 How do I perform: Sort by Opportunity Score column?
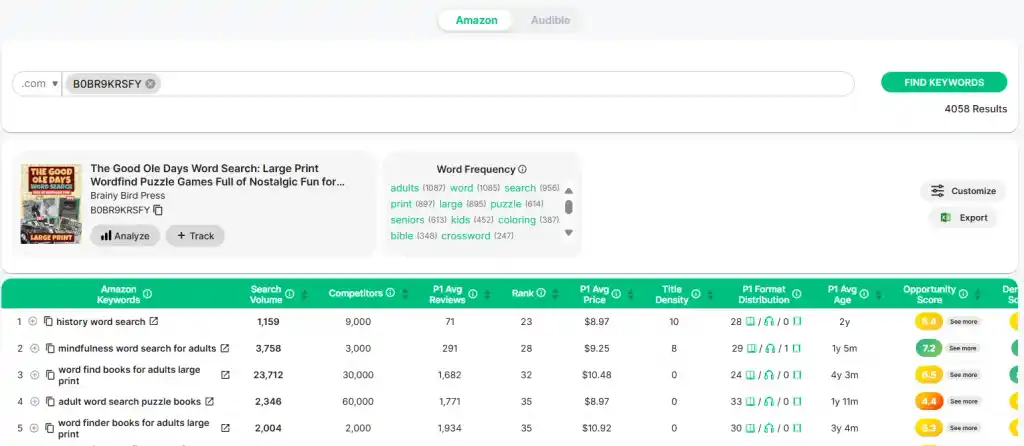[x=978, y=295]
